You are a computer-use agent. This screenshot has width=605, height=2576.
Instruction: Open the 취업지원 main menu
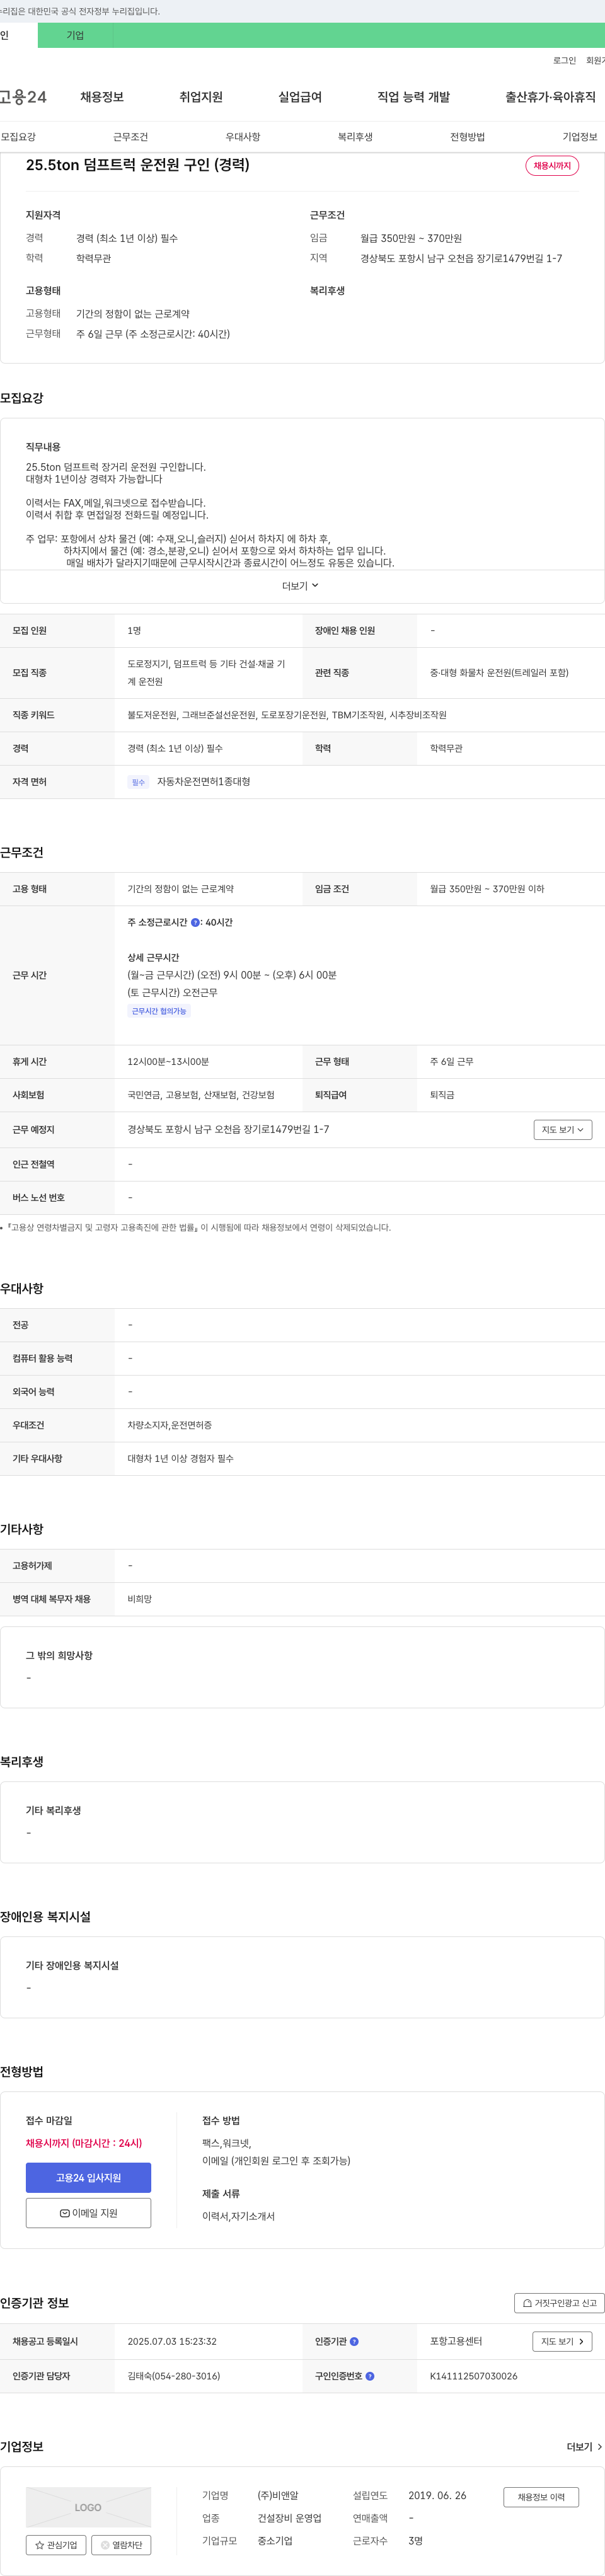pyautogui.click(x=201, y=97)
